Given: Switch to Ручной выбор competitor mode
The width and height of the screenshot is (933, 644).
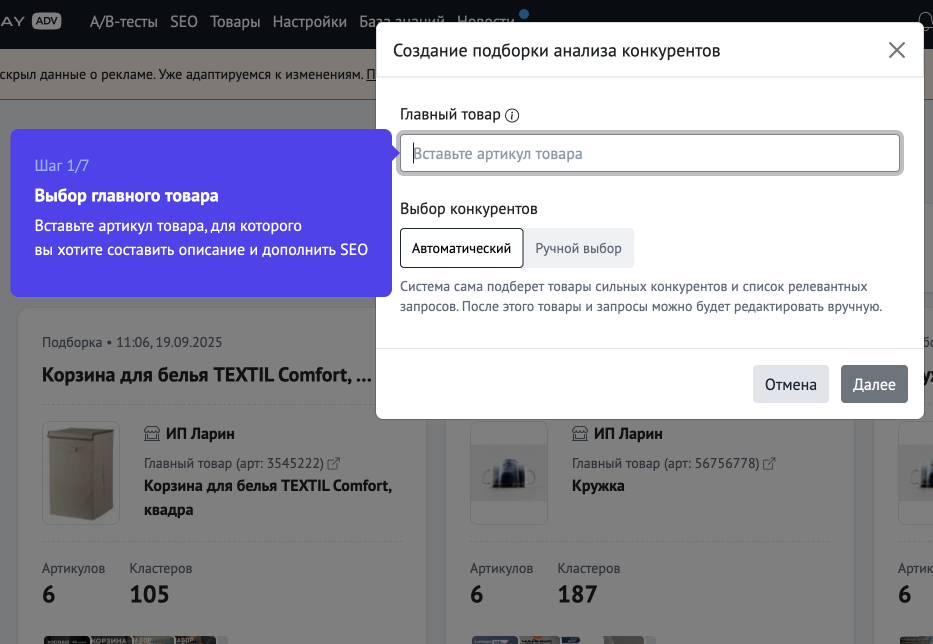Looking at the screenshot, I should point(579,247).
